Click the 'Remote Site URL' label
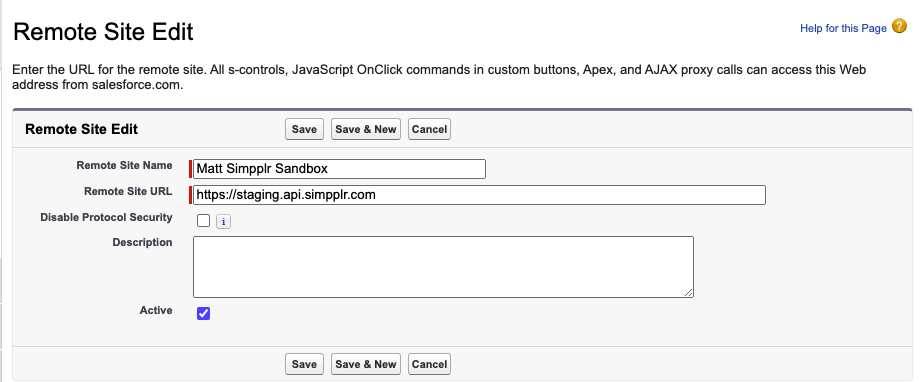 [128, 191]
